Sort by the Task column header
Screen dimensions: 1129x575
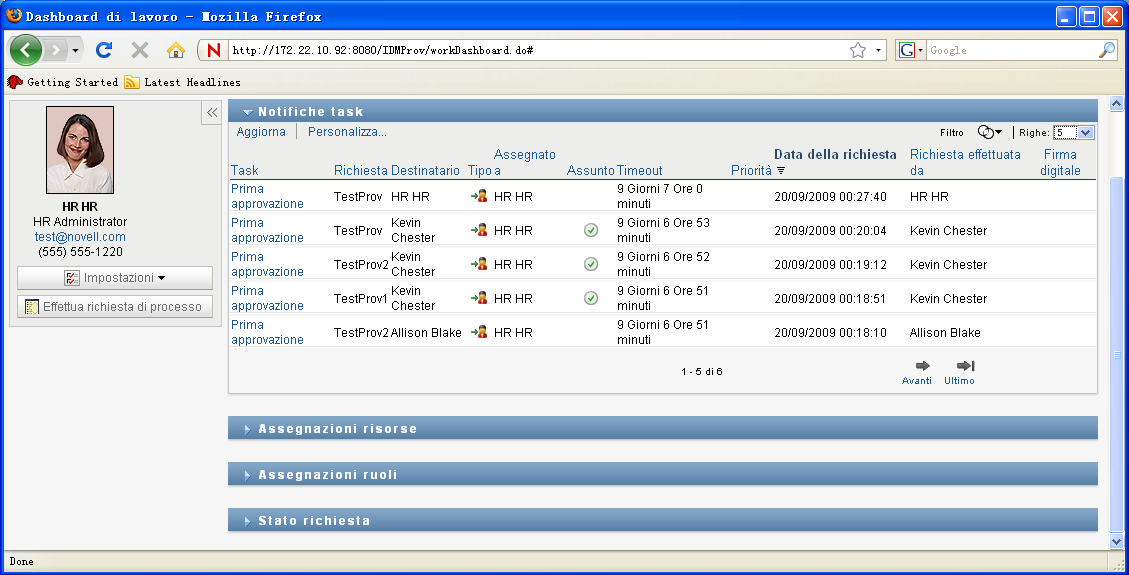click(245, 171)
